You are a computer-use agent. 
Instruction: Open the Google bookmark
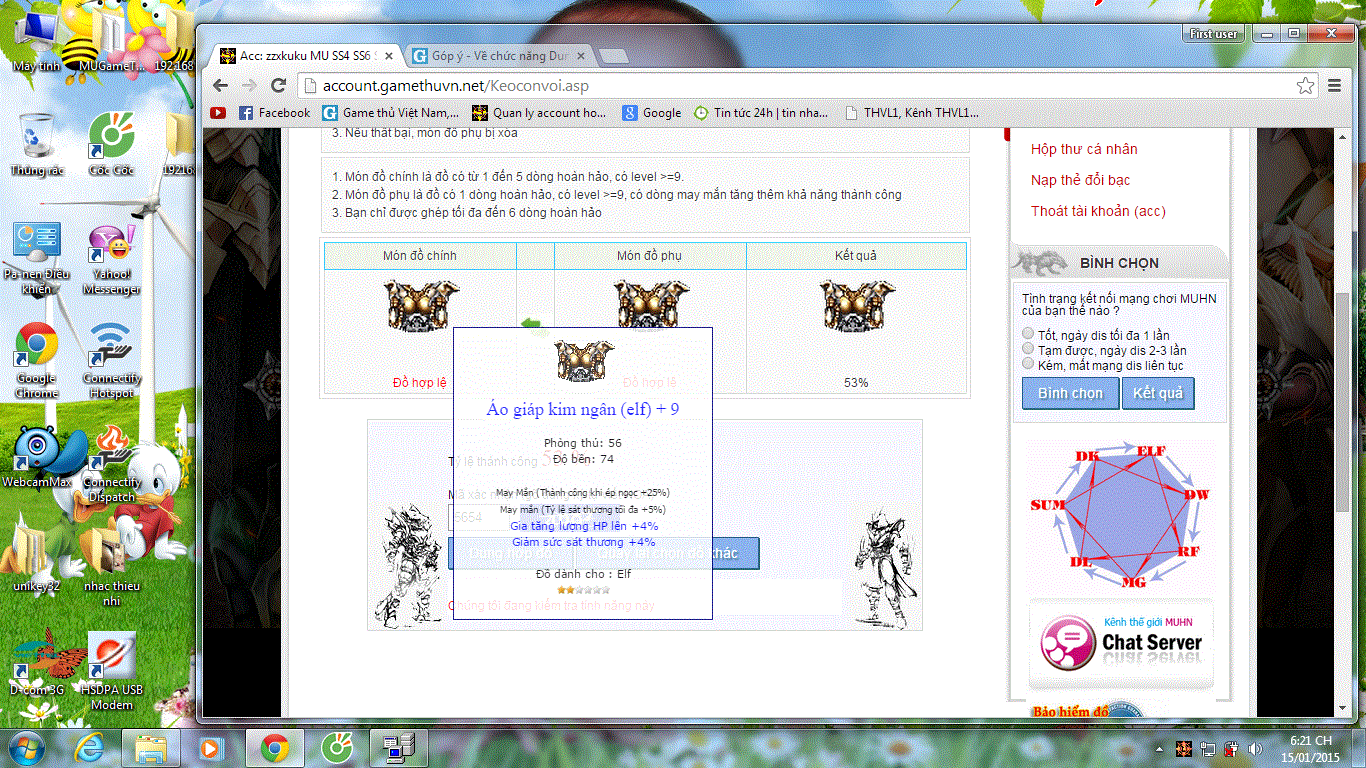[652, 113]
